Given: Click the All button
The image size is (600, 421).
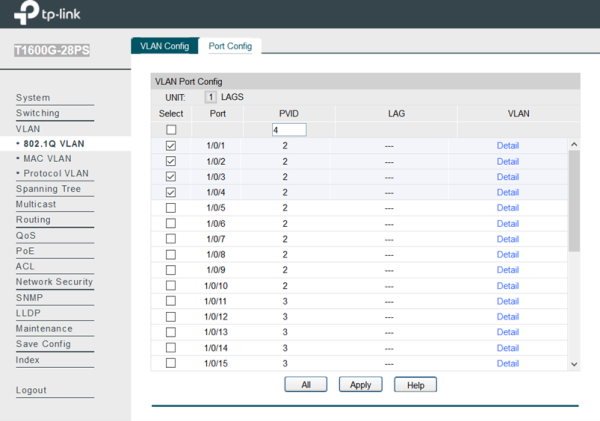Looking at the screenshot, I should [x=306, y=384].
